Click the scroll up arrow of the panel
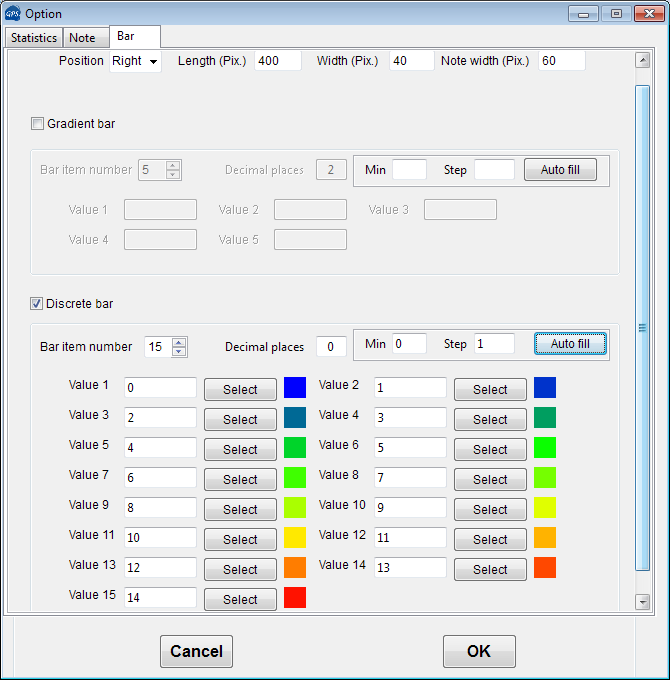 [x=642, y=61]
